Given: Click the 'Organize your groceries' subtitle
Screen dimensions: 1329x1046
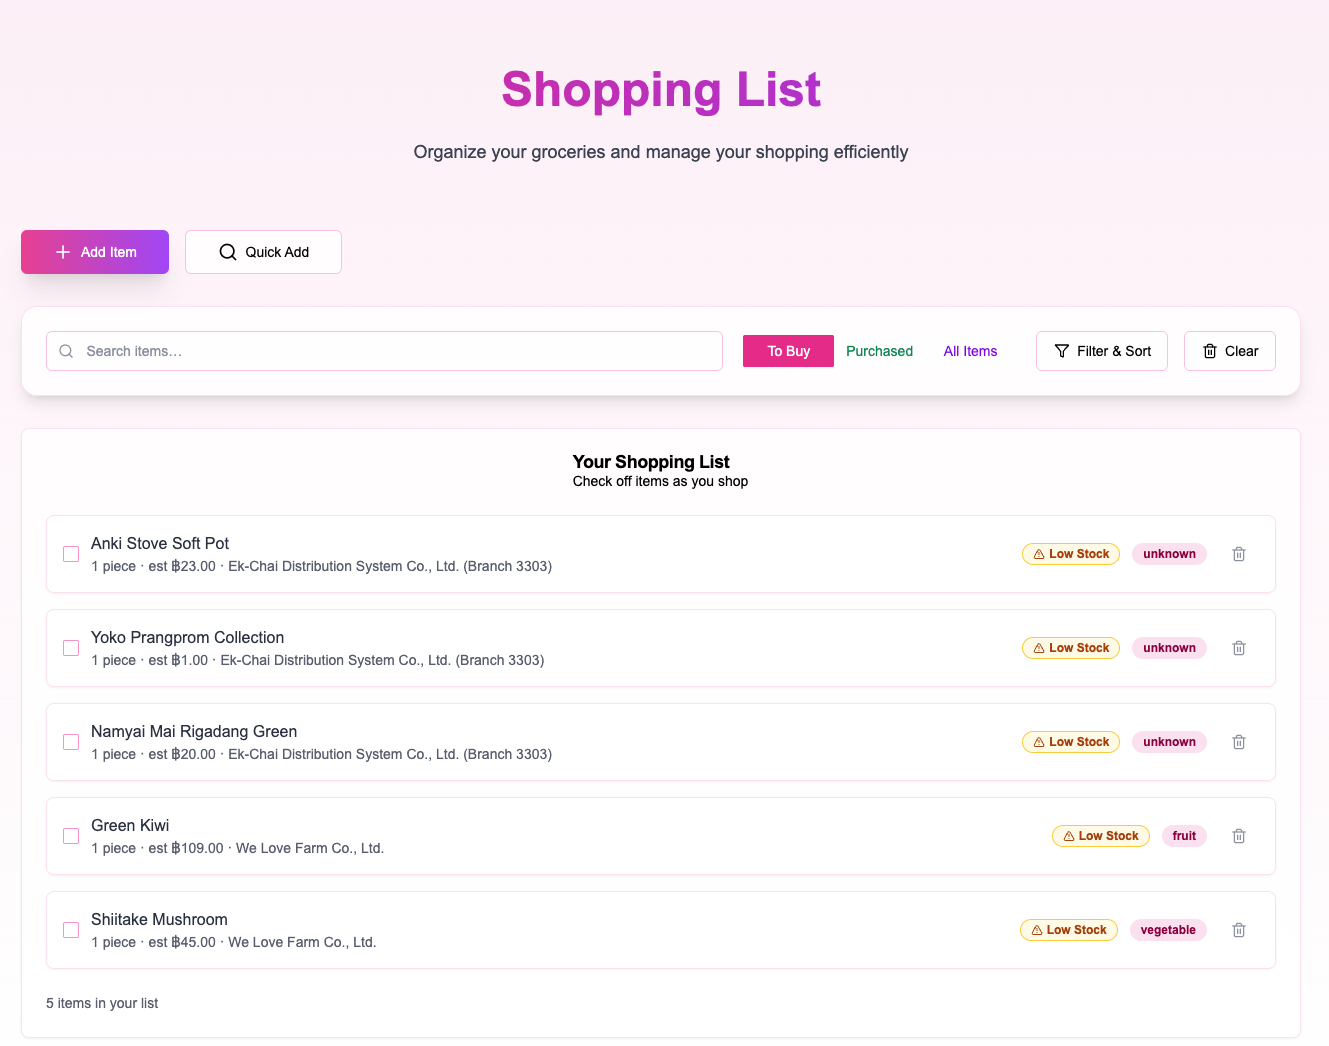Looking at the screenshot, I should 661,152.
